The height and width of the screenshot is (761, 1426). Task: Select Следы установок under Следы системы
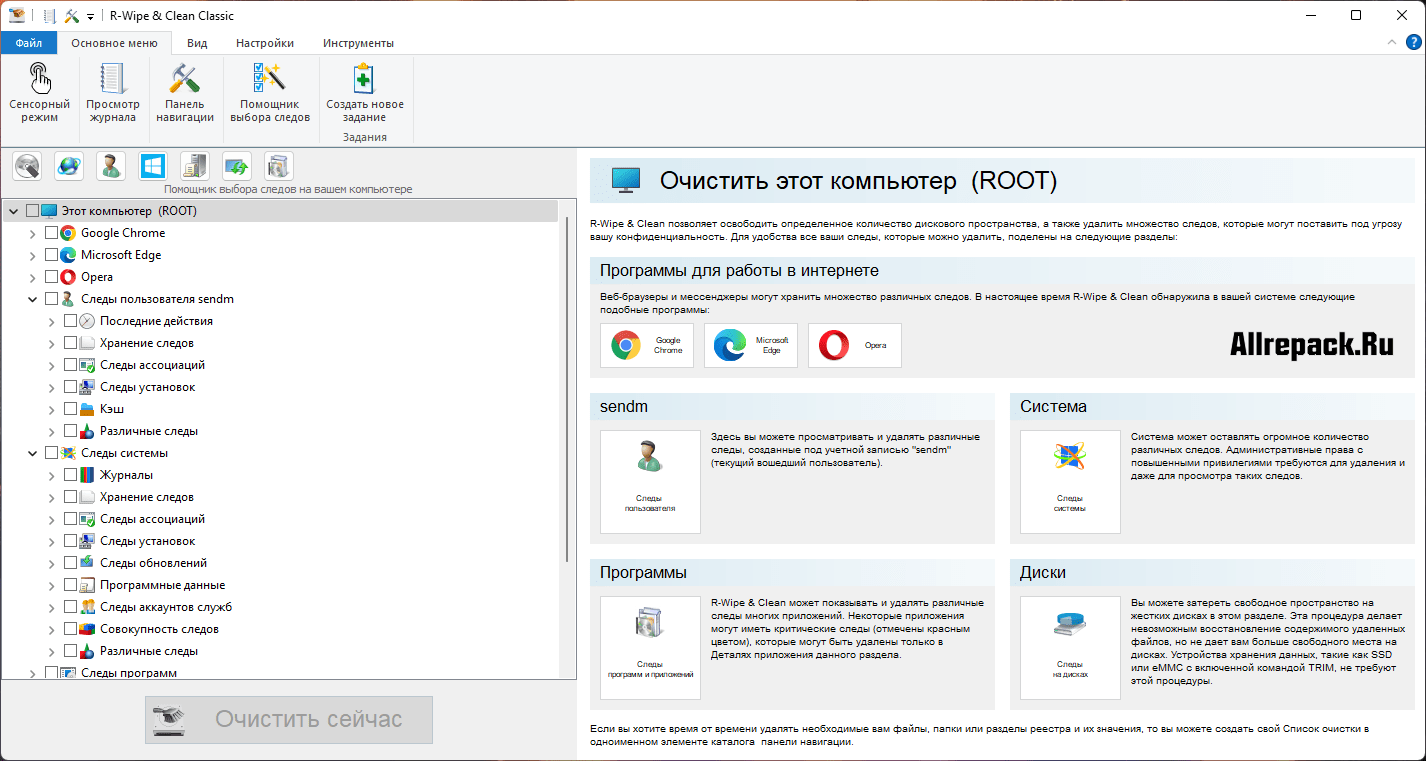147,541
